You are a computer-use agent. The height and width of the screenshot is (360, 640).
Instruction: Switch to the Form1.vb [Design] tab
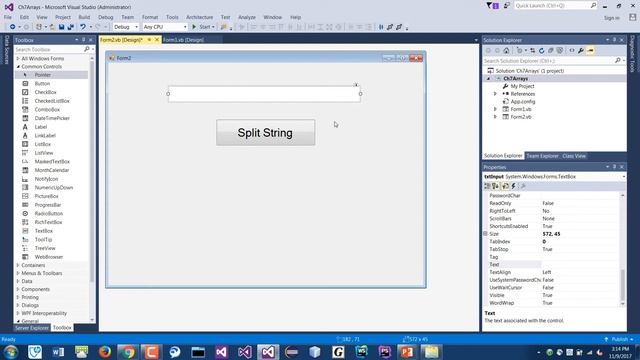click(x=183, y=40)
